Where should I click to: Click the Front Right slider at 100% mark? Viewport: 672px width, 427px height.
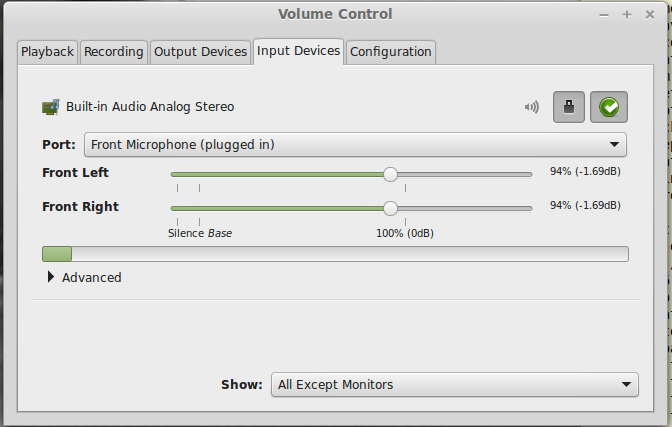[405, 208]
